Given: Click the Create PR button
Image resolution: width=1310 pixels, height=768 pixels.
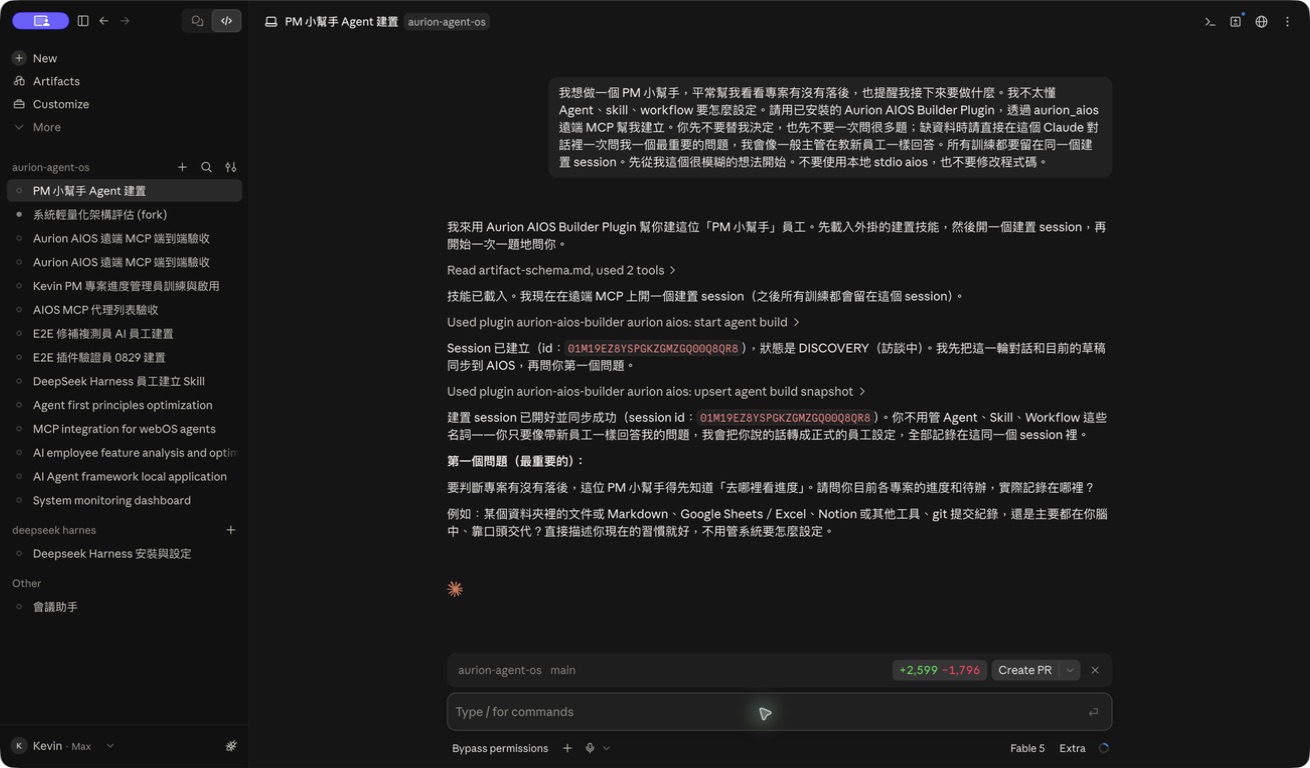Looking at the screenshot, I should tap(1025, 670).
